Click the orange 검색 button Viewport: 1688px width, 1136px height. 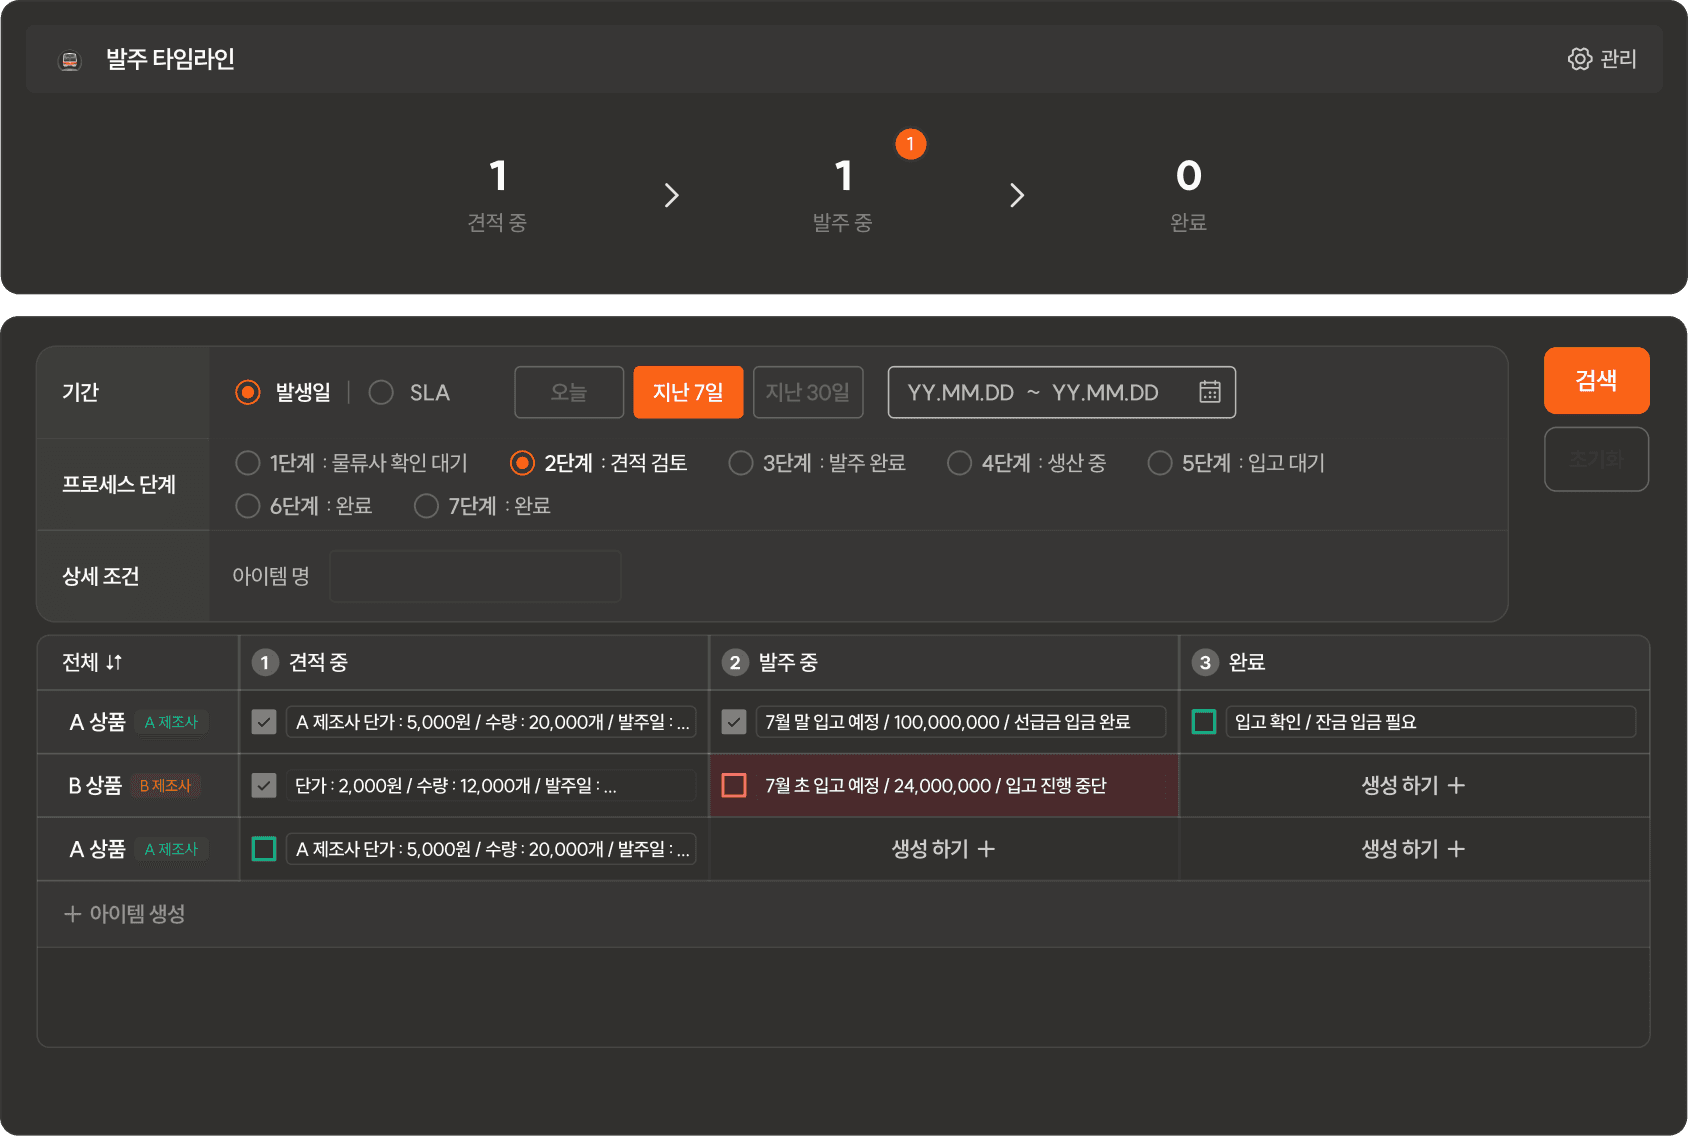[1596, 380]
